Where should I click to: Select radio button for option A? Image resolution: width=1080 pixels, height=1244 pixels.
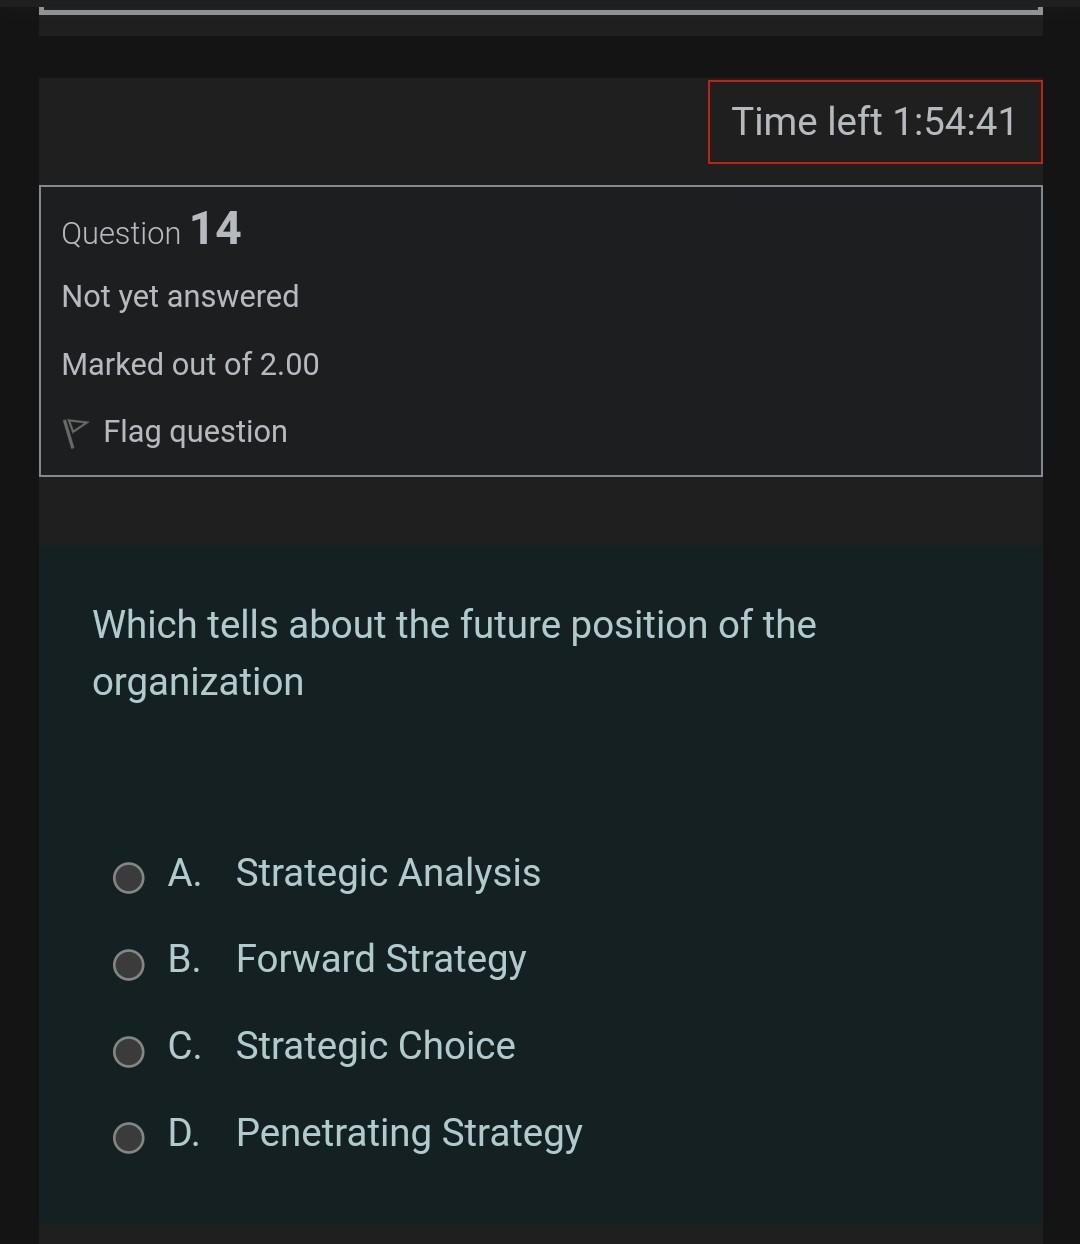coord(128,878)
